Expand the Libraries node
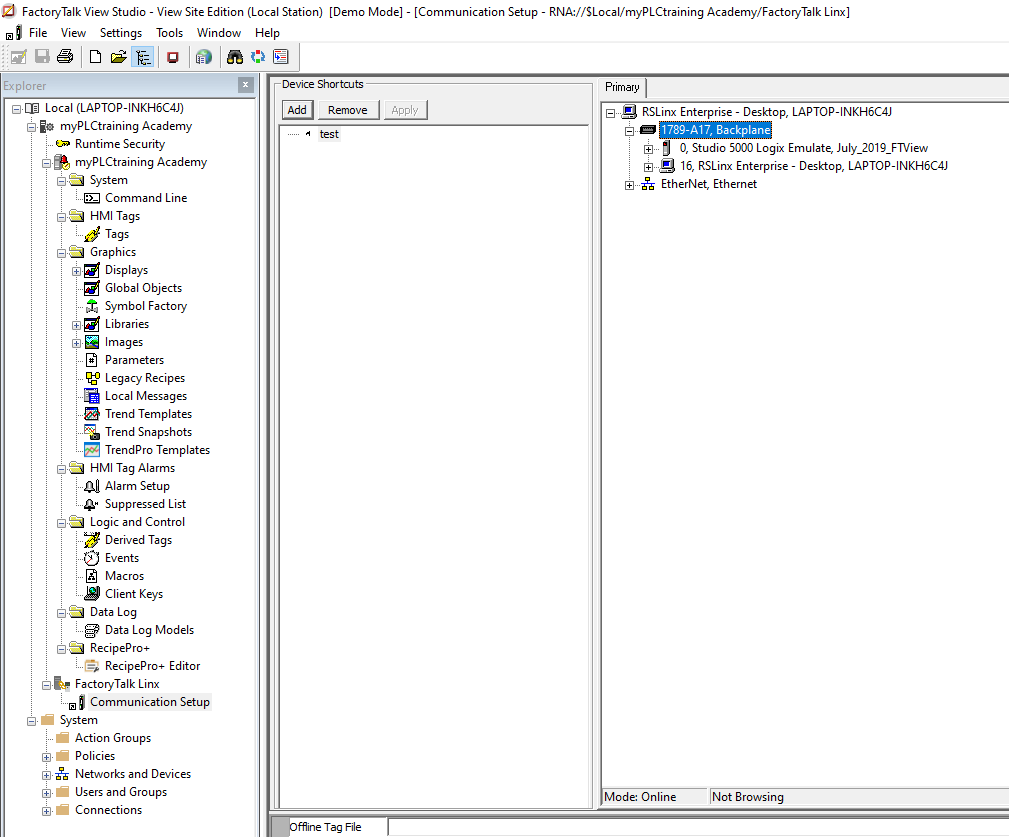Image resolution: width=1009 pixels, height=837 pixels. coord(77,325)
